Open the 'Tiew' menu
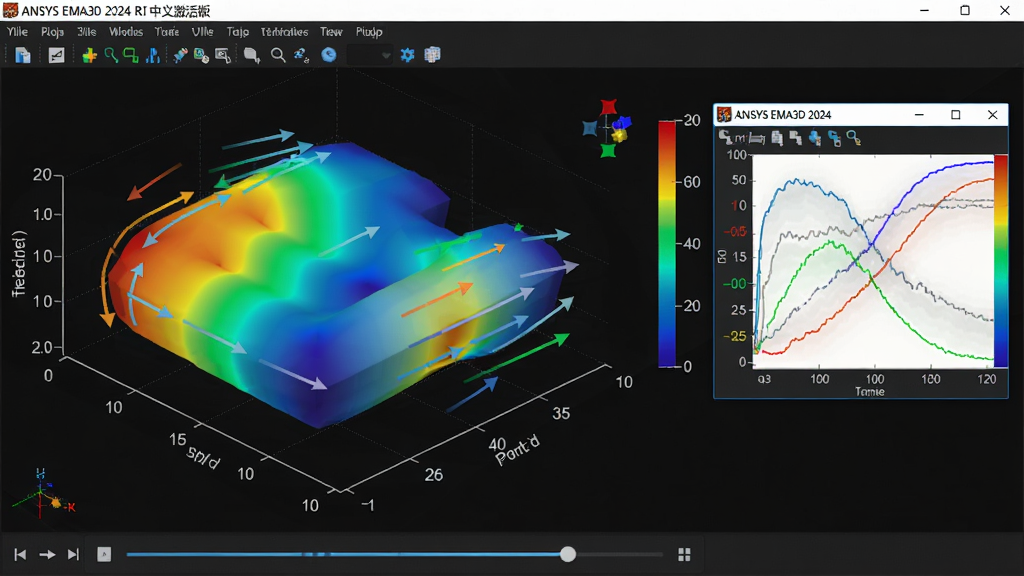This screenshot has height=576, width=1024. point(331,31)
